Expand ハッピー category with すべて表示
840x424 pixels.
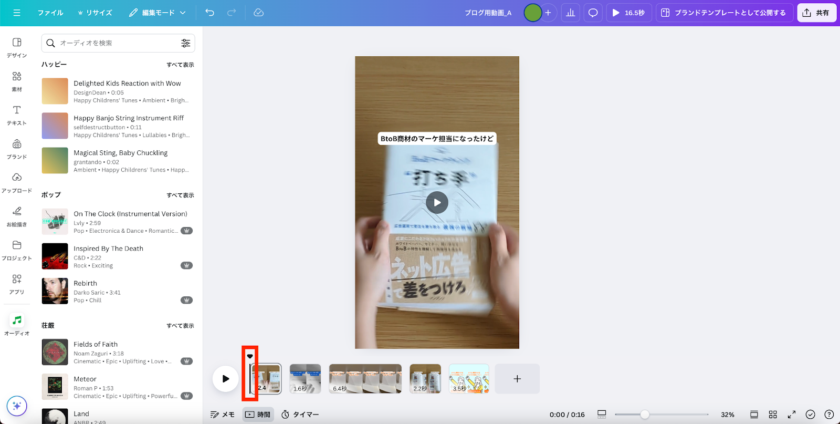click(x=180, y=64)
